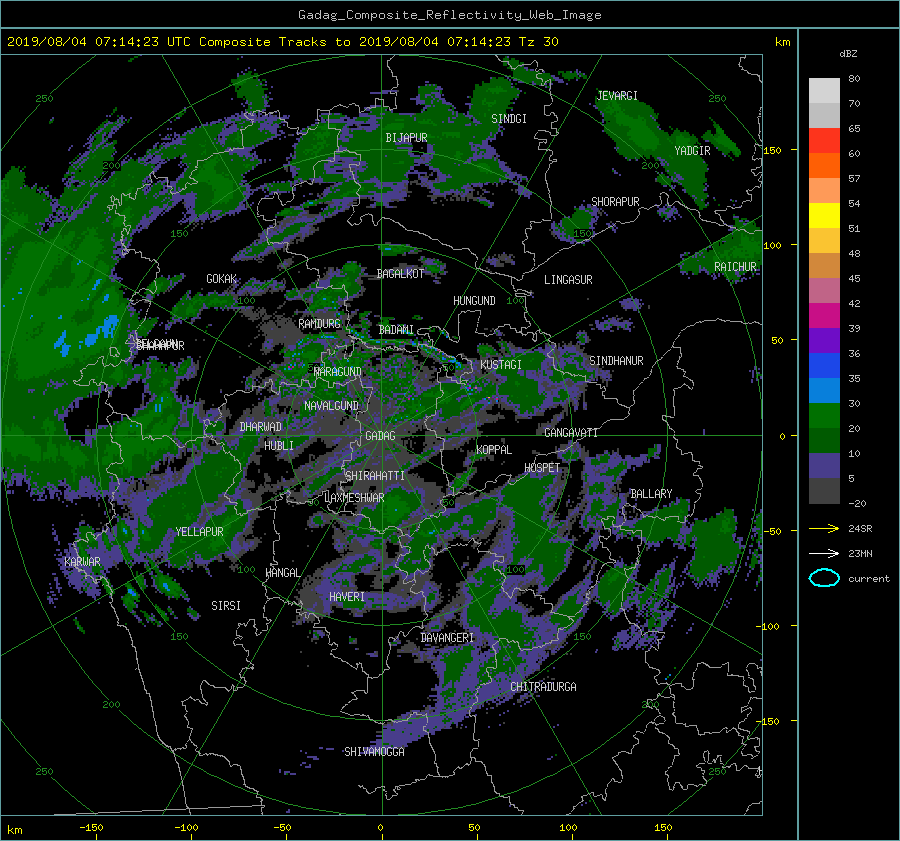Click the SIRSI city label
Viewport: 900px width, 841px height.
point(226,606)
